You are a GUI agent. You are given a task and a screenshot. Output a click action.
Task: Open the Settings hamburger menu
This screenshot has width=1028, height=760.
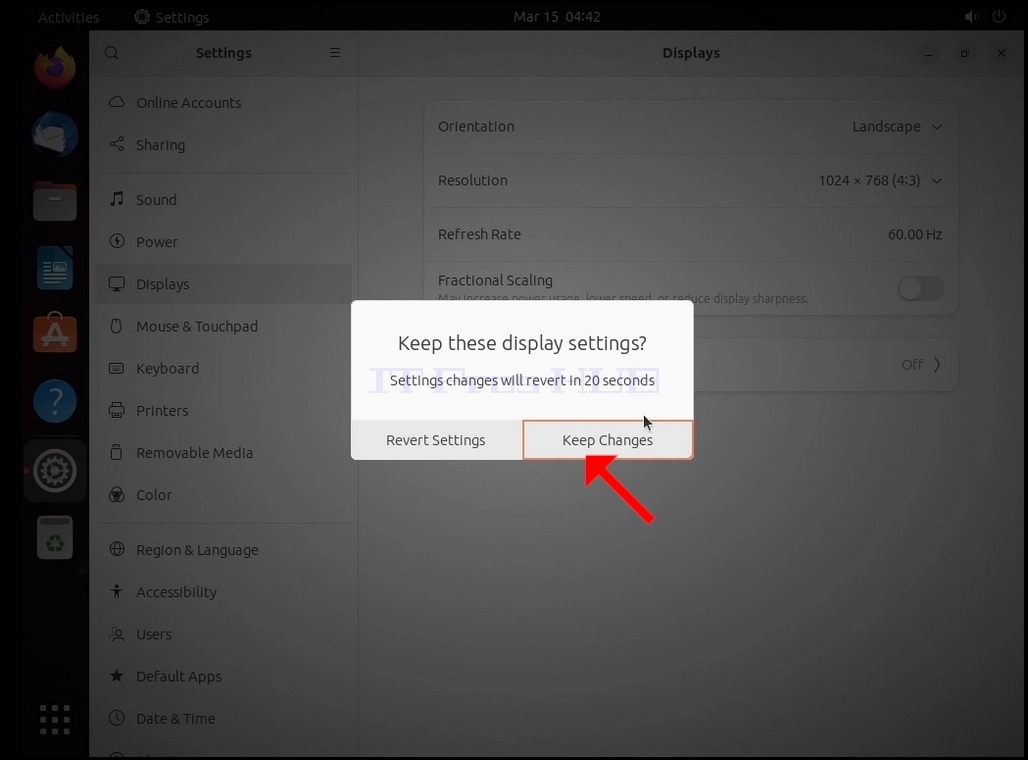tap(335, 52)
